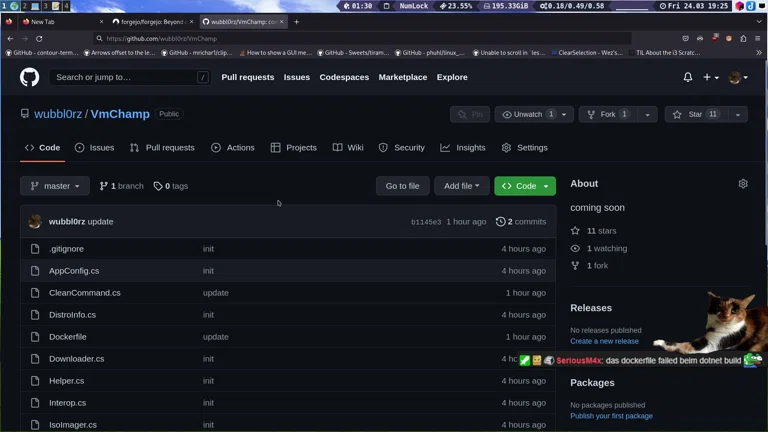This screenshot has height=432, width=768.
Task: View the 0 tags link
Action: pyautogui.click(x=170, y=186)
